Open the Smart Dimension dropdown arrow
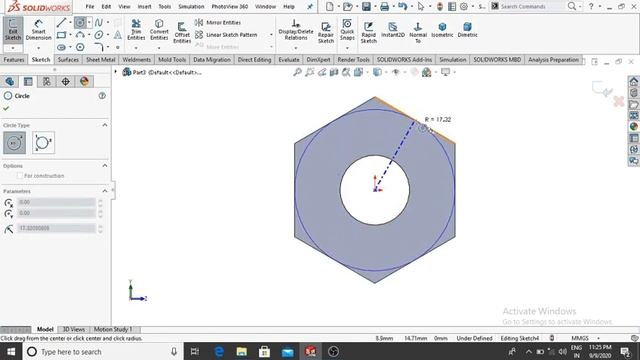 (x=38, y=48)
